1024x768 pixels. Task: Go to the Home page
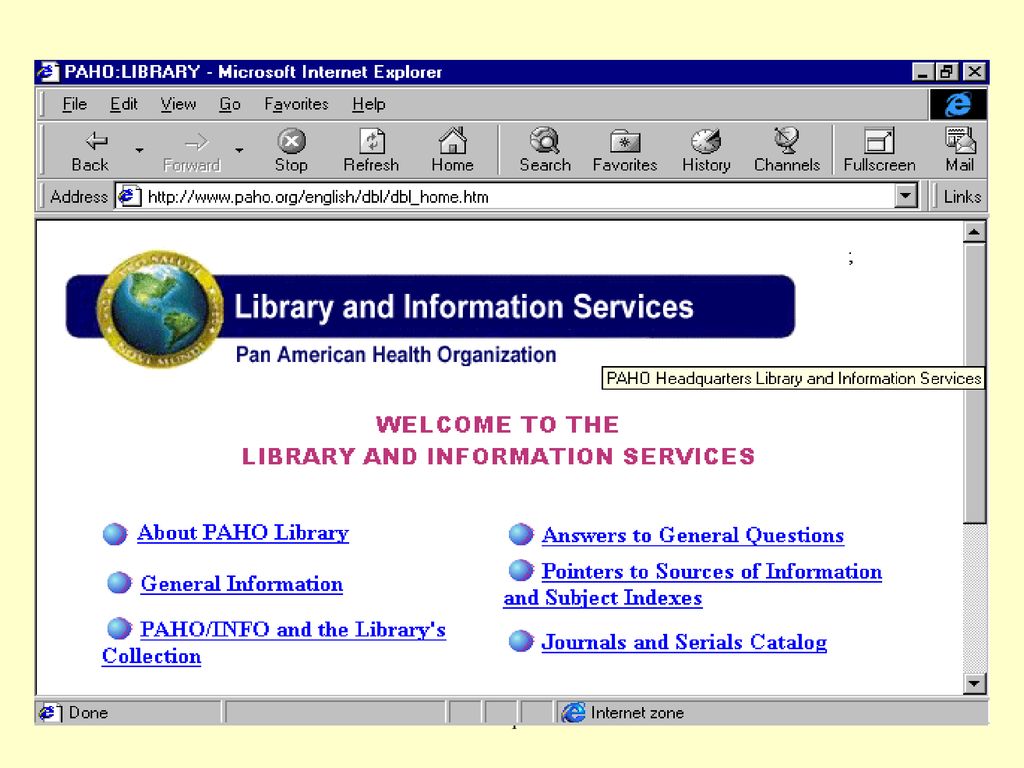(453, 151)
